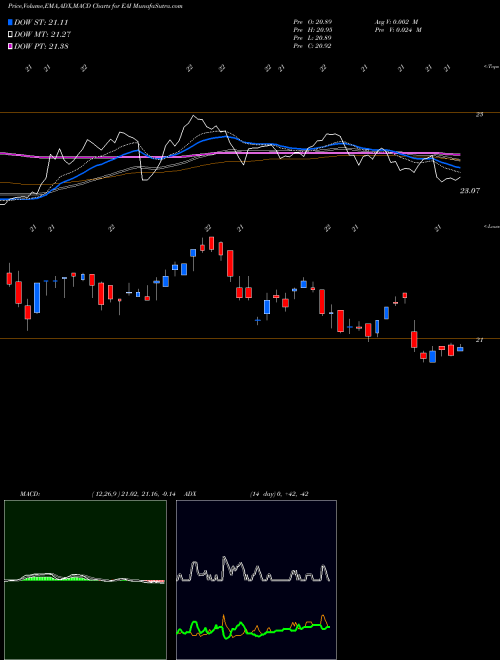Screen dimensions: 500x660
Task: Click the 'MACD:' panel heading
Action: click(x=29, y=494)
